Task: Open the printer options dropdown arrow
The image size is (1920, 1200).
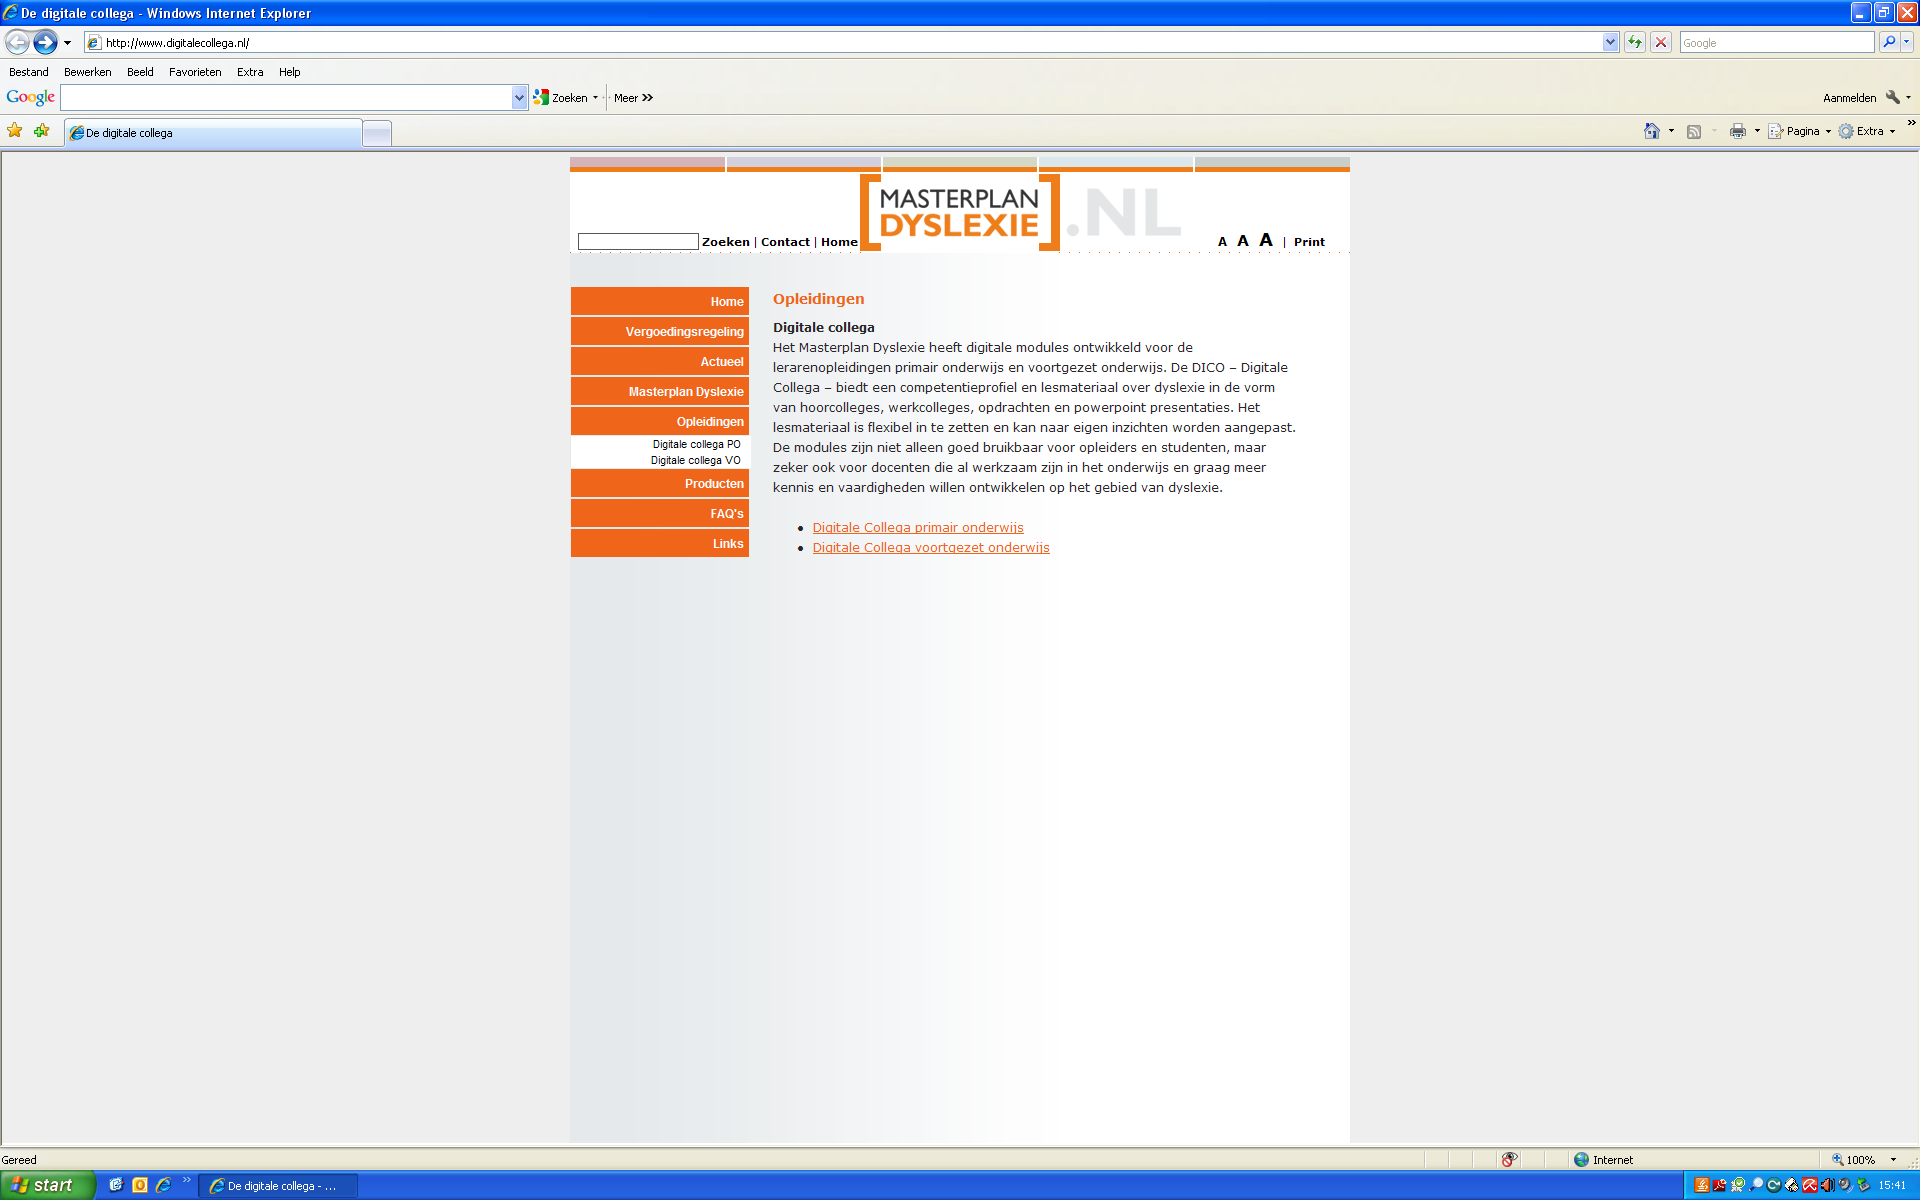Action: pos(1757,131)
